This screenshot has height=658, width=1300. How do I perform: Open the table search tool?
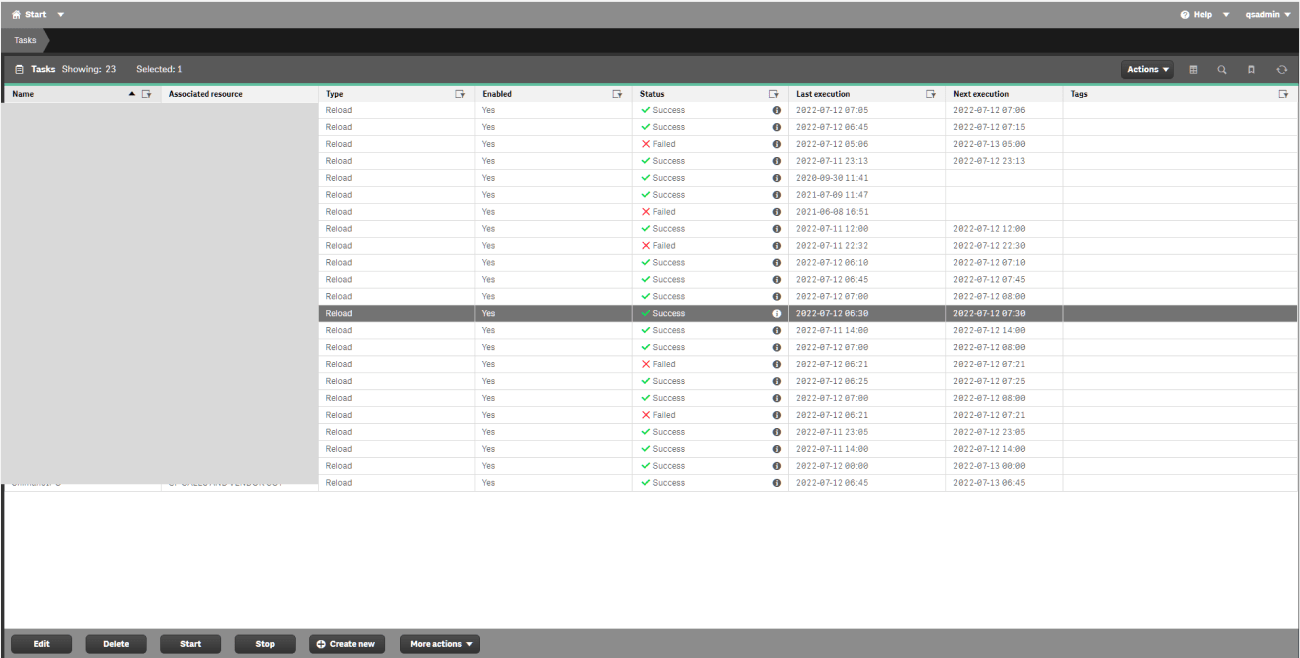[x=1222, y=69]
